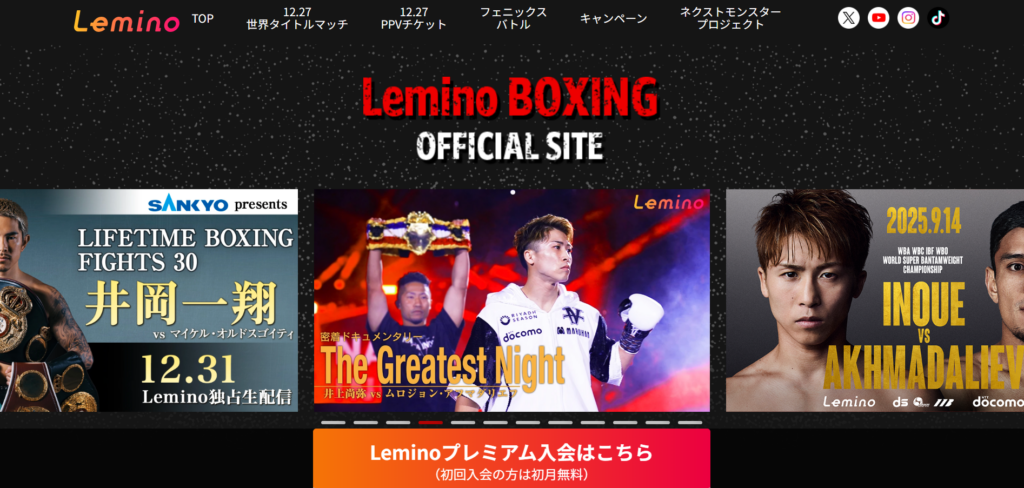Jump to the first carousel slide indicator
The image size is (1024, 488).
pos(333,423)
